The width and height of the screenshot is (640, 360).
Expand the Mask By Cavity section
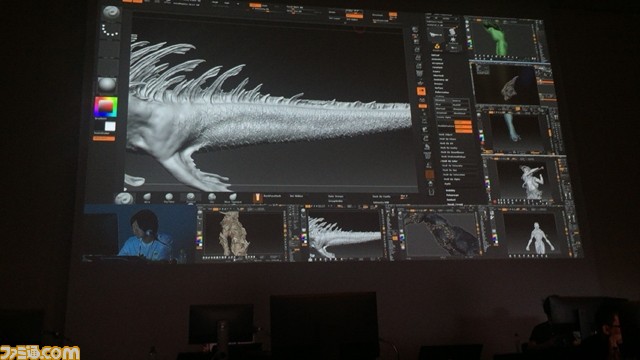(449, 148)
